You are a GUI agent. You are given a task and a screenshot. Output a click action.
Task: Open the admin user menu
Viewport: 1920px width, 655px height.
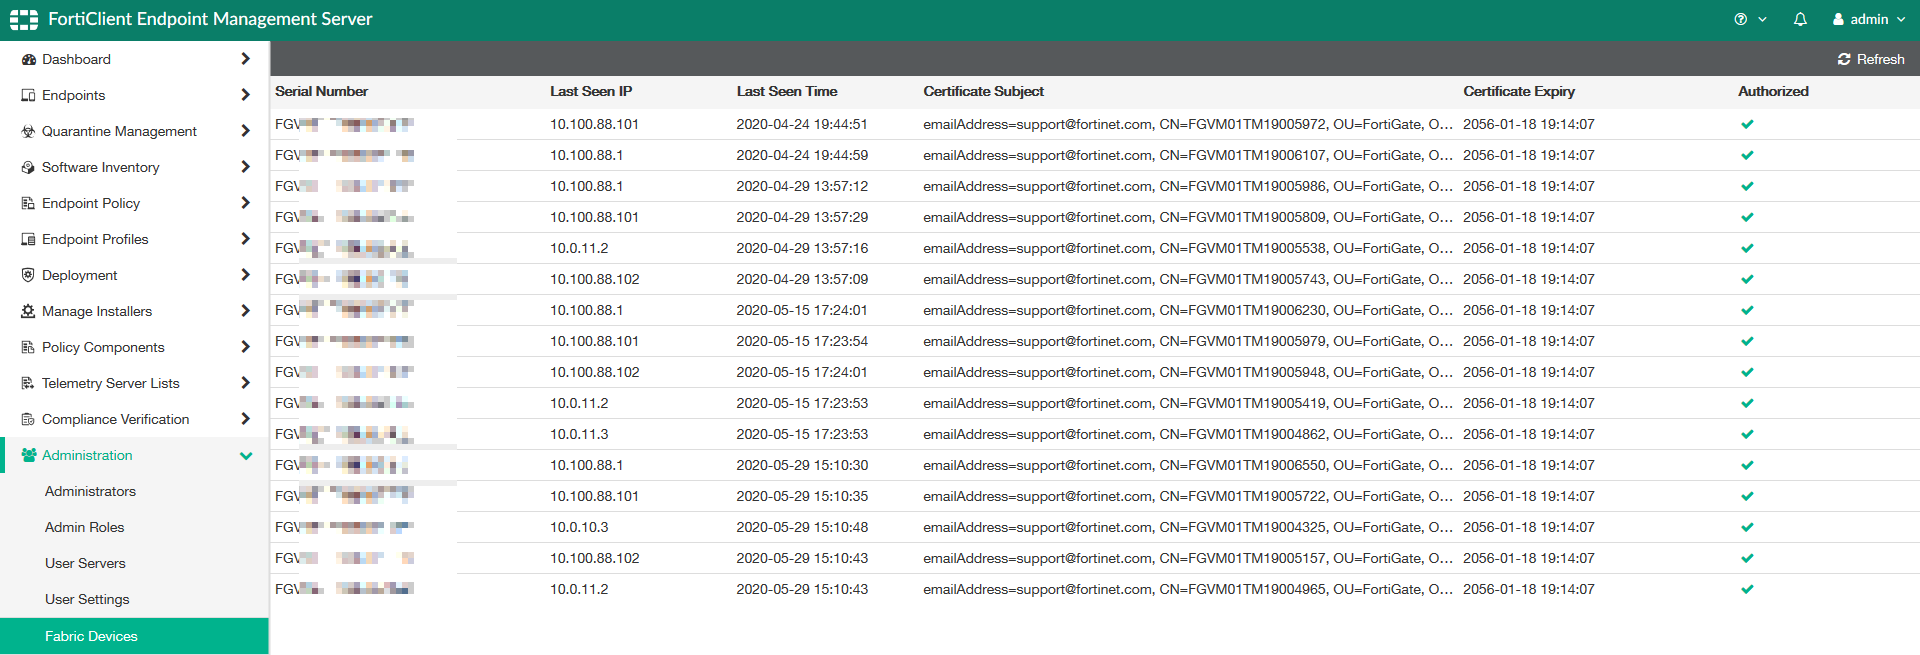[x=1869, y=19]
